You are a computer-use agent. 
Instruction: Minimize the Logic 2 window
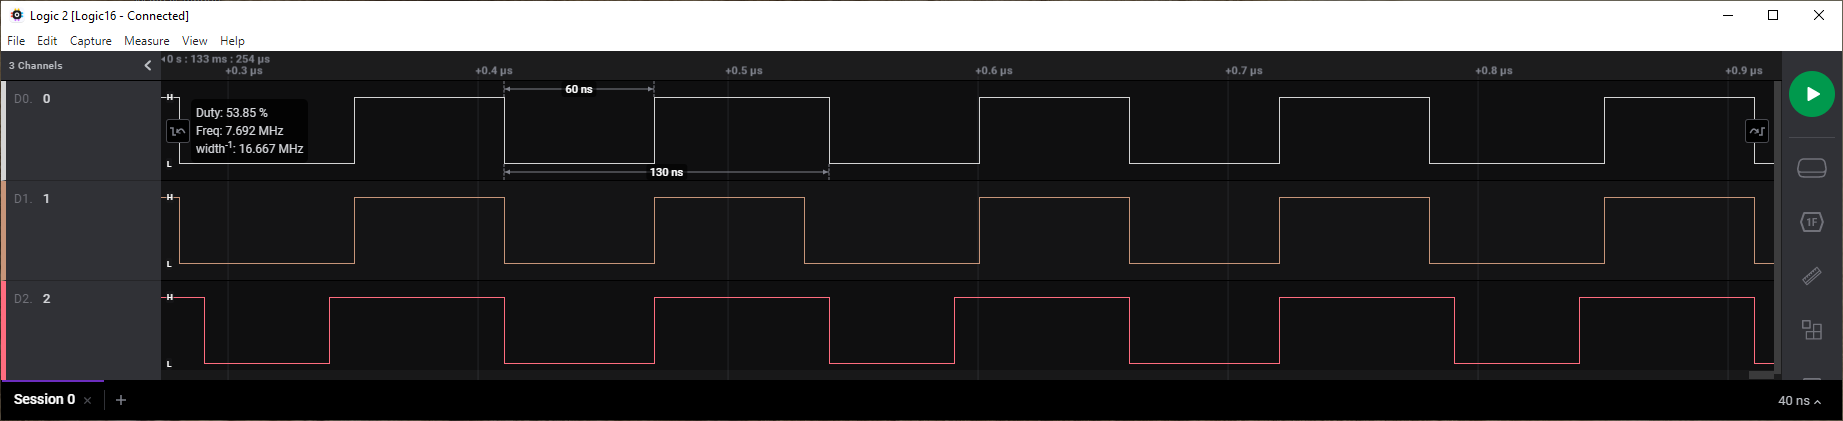tap(1727, 15)
